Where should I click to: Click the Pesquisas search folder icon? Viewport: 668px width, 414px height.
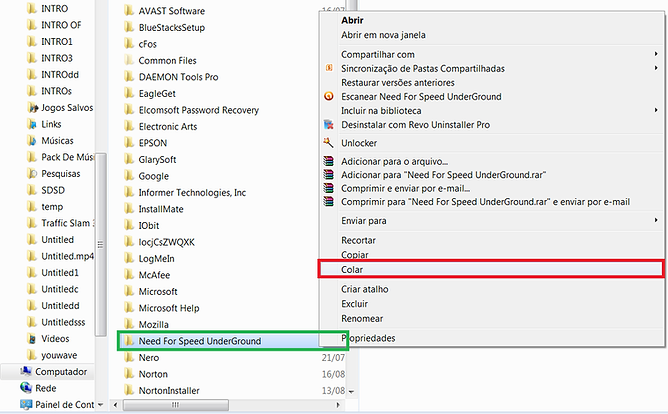coord(32,173)
